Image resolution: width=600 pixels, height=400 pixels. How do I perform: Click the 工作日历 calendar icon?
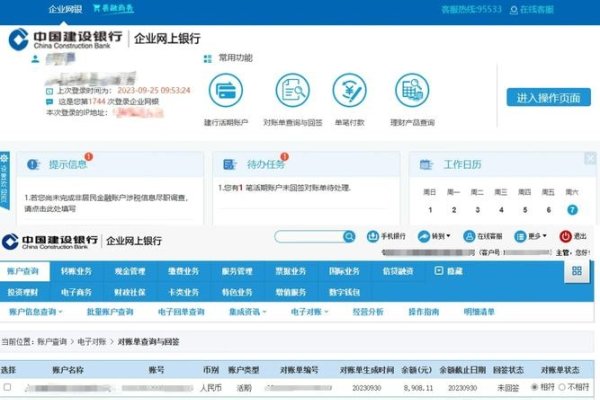tap(426, 165)
